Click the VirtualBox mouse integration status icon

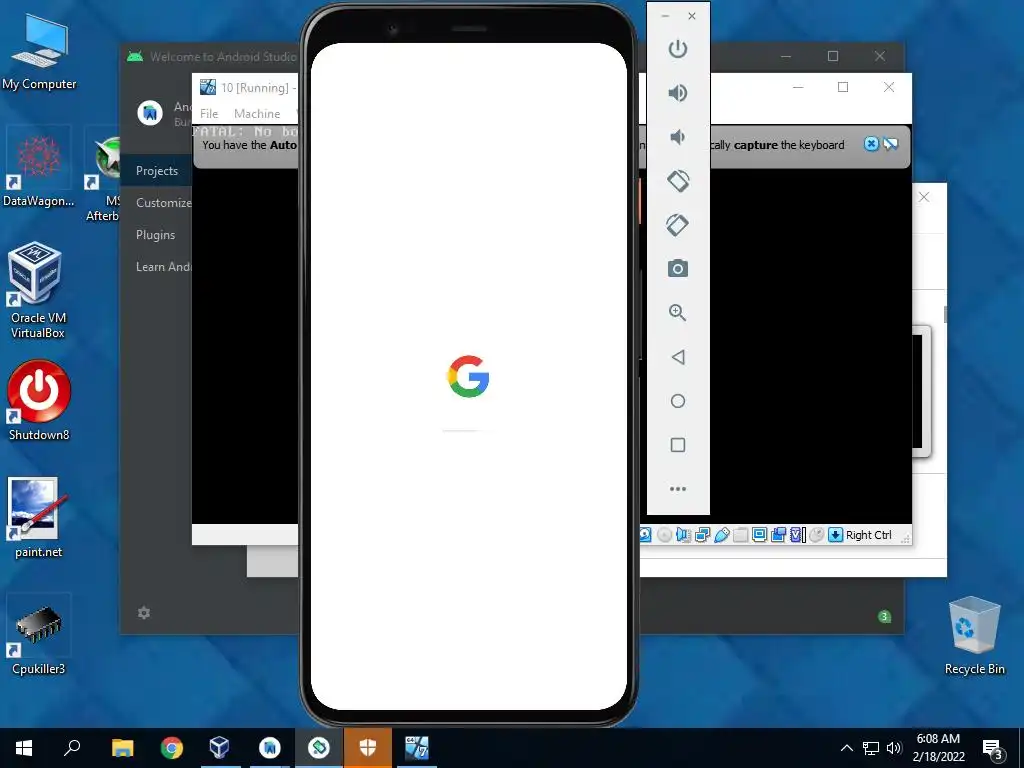pos(816,536)
